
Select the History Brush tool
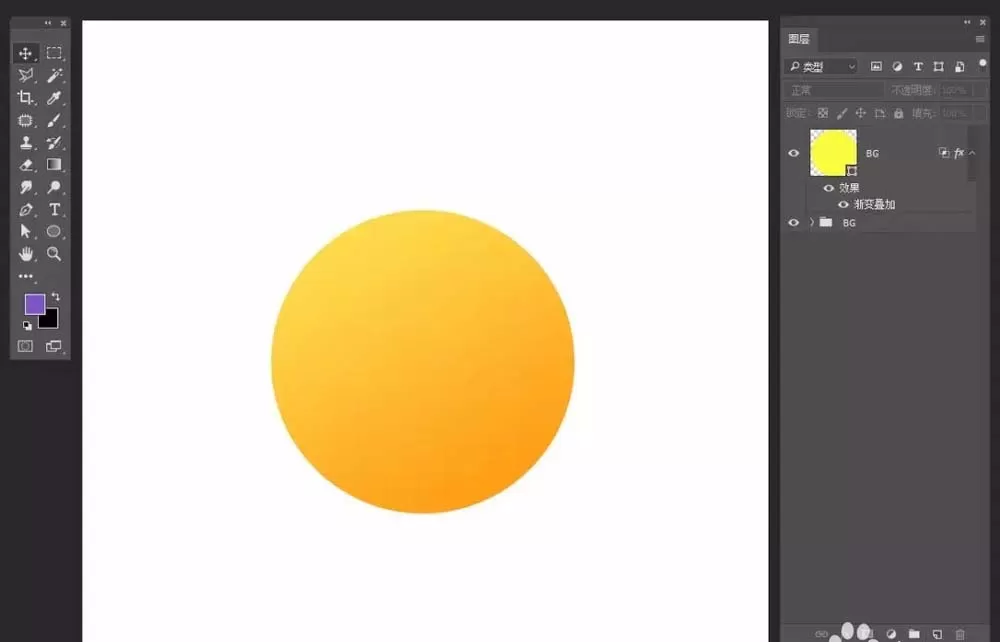point(54,142)
